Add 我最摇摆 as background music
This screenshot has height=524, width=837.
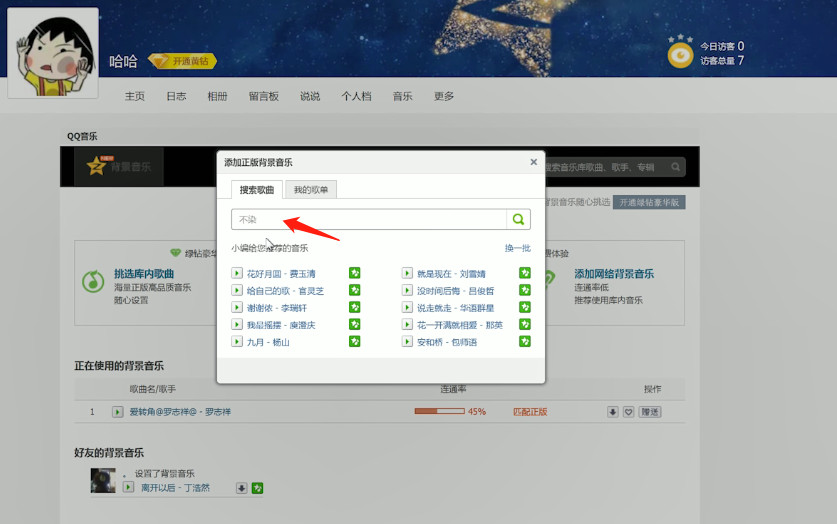coord(354,324)
